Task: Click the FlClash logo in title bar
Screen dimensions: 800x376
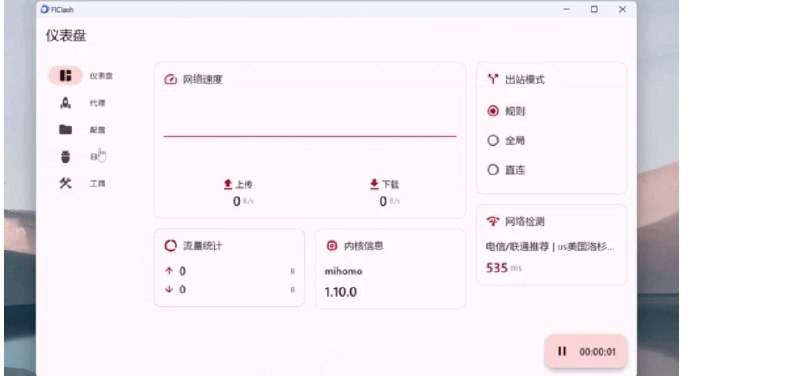Action: (x=44, y=9)
